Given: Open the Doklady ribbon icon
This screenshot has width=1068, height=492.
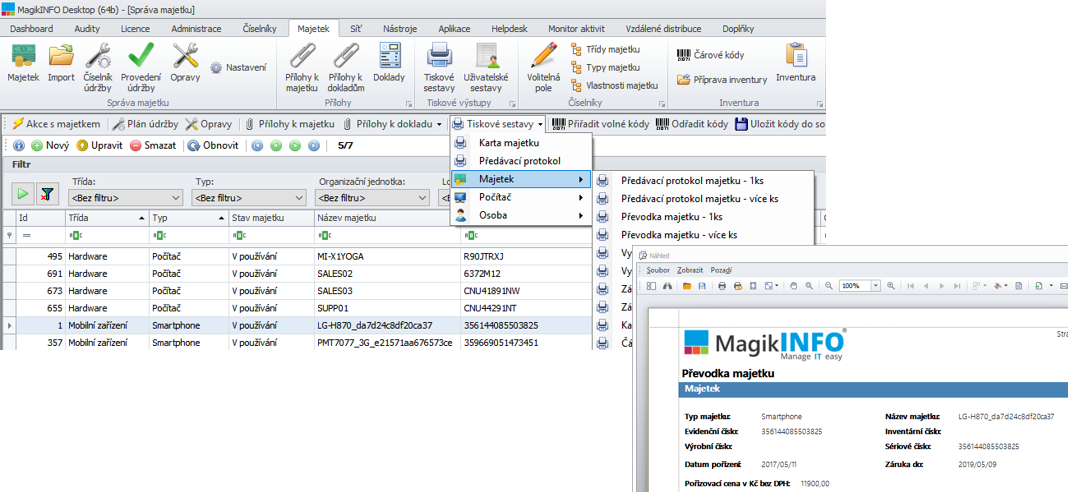Looking at the screenshot, I should click(389, 63).
